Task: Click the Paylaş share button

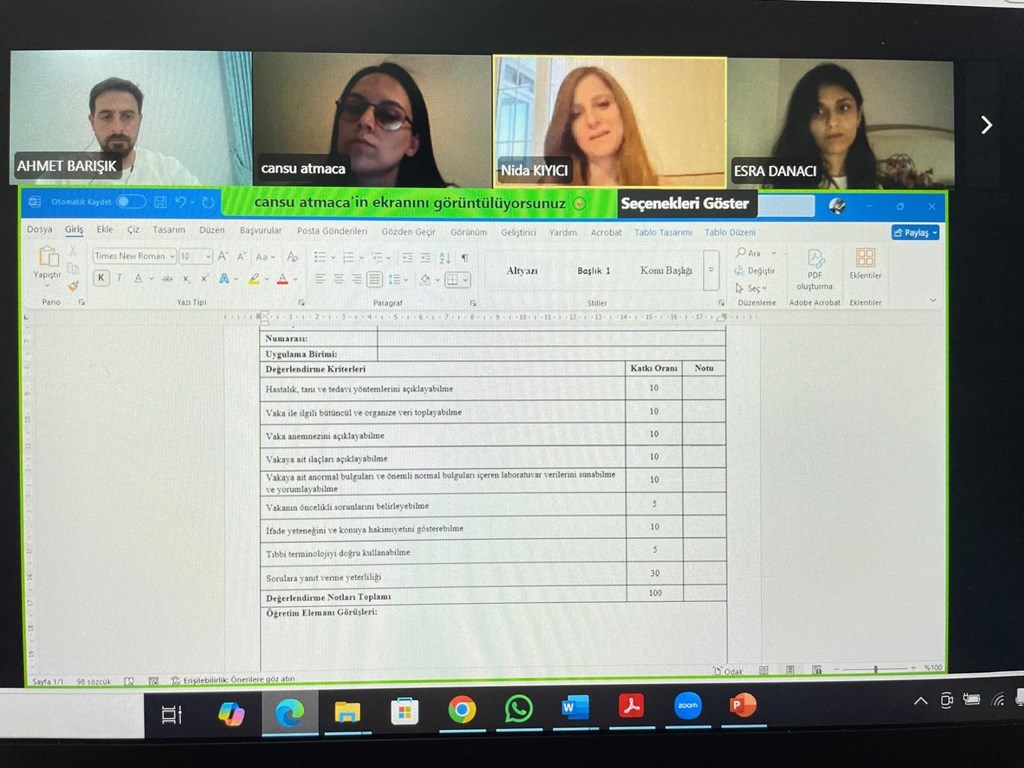Action: pyautogui.click(x=915, y=232)
